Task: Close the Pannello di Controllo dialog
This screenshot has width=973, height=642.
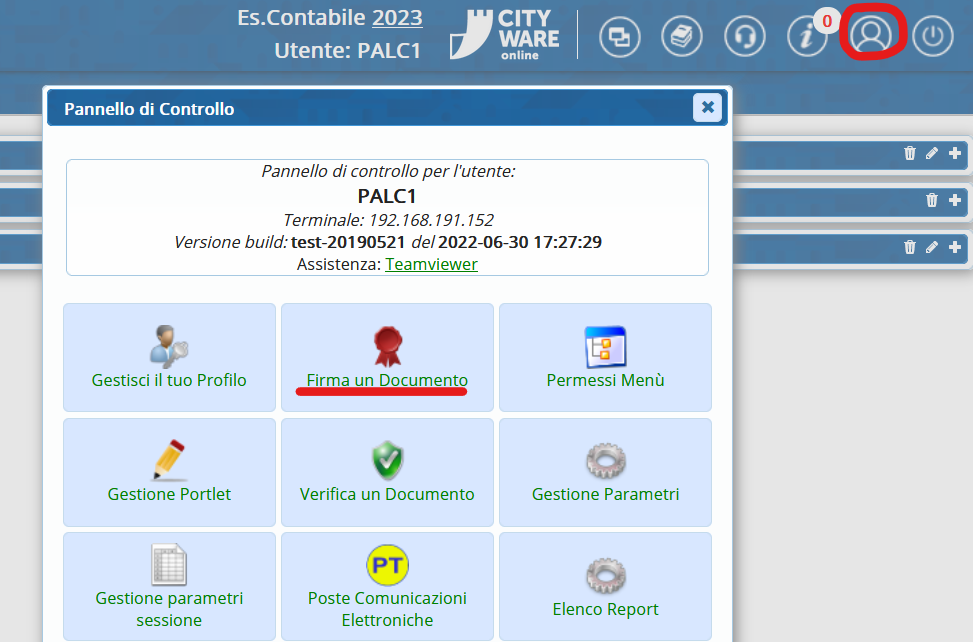Action: 707,107
